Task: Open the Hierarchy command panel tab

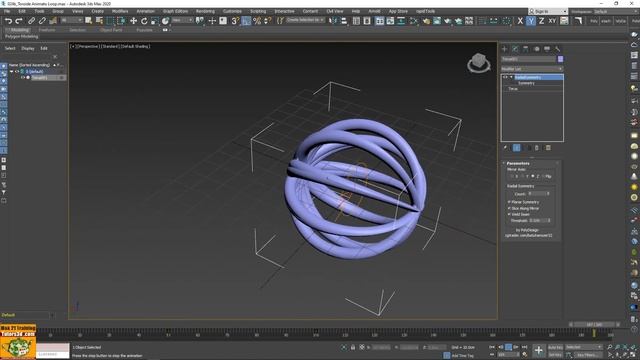Action: (x=526, y=49)
